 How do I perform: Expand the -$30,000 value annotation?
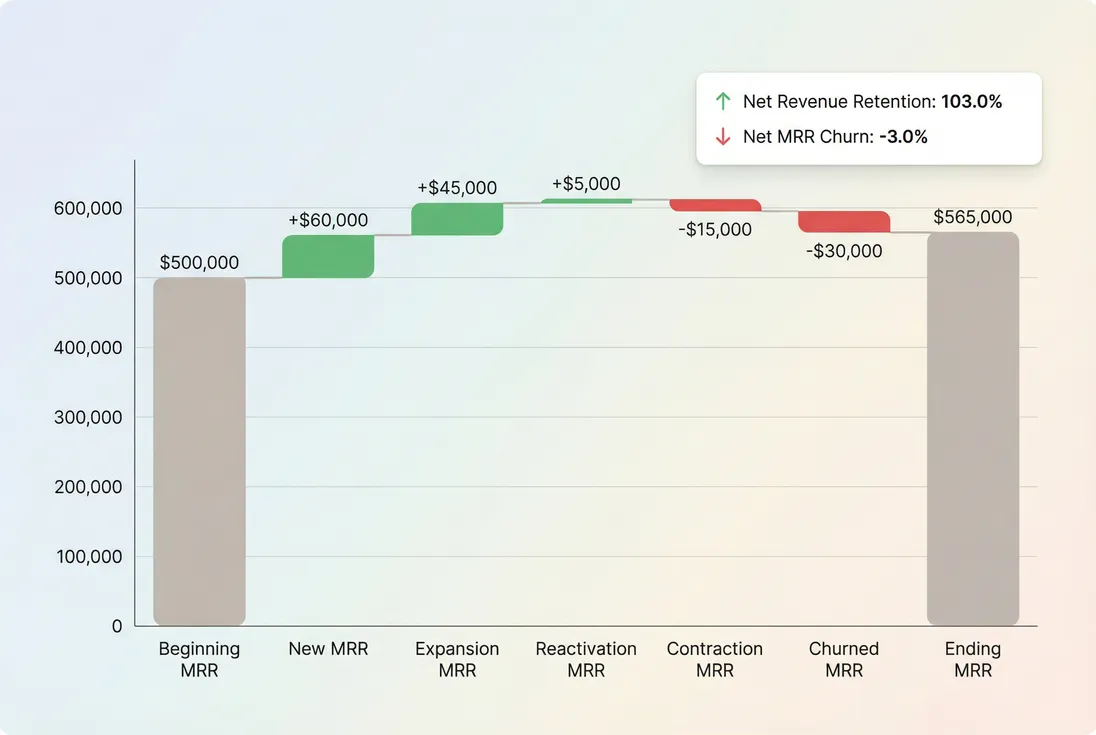pyautogui.click(x=843, y=251)
